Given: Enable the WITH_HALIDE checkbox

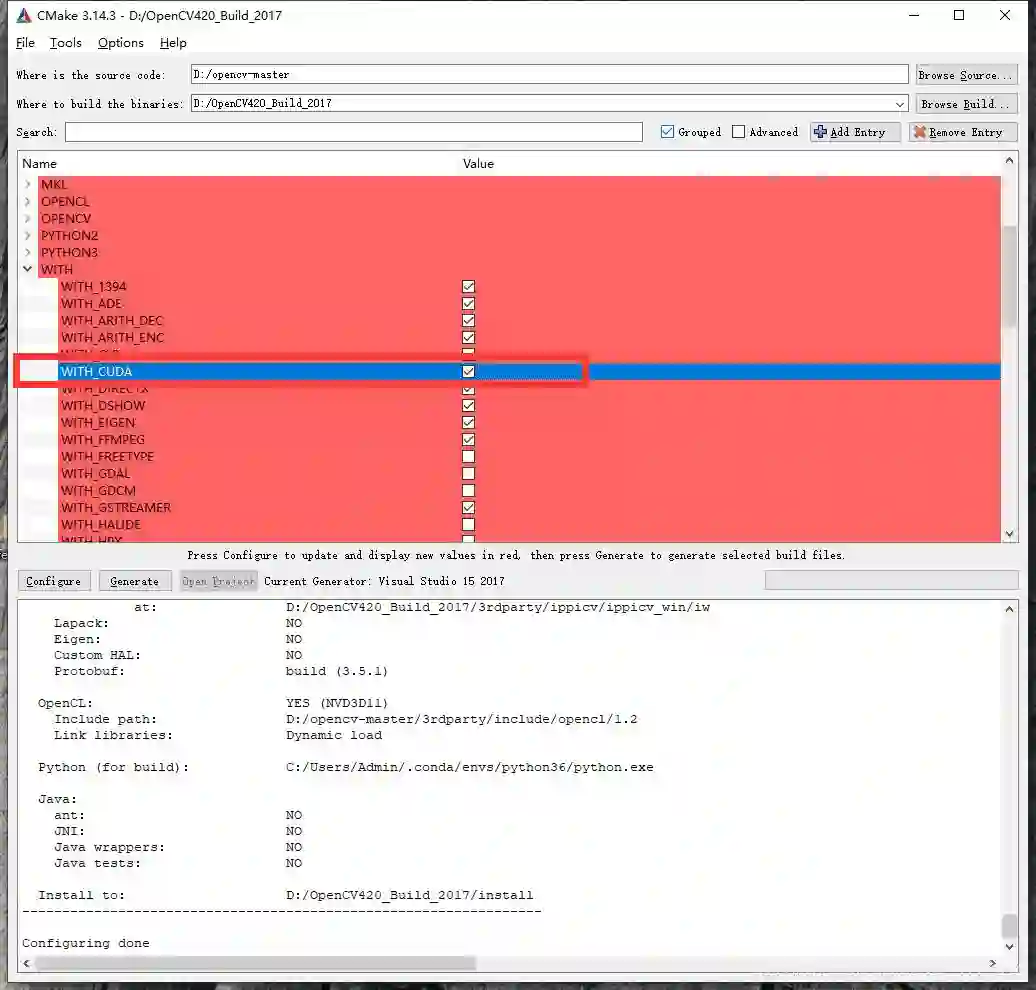Looking at the screenshot, I should point(468,524).
